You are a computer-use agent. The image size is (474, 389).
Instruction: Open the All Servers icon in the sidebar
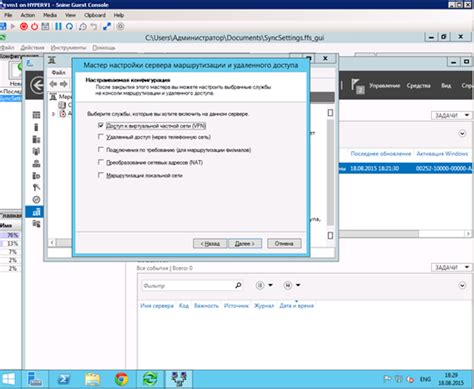point(36,139)
